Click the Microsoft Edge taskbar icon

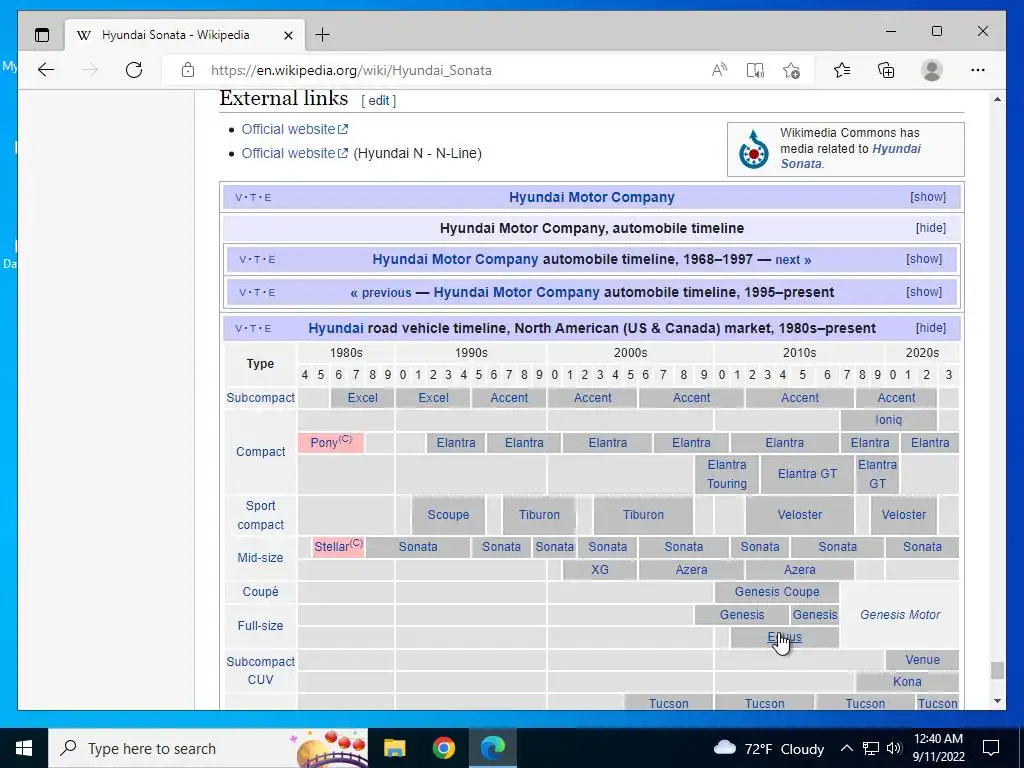pos(492,748)
